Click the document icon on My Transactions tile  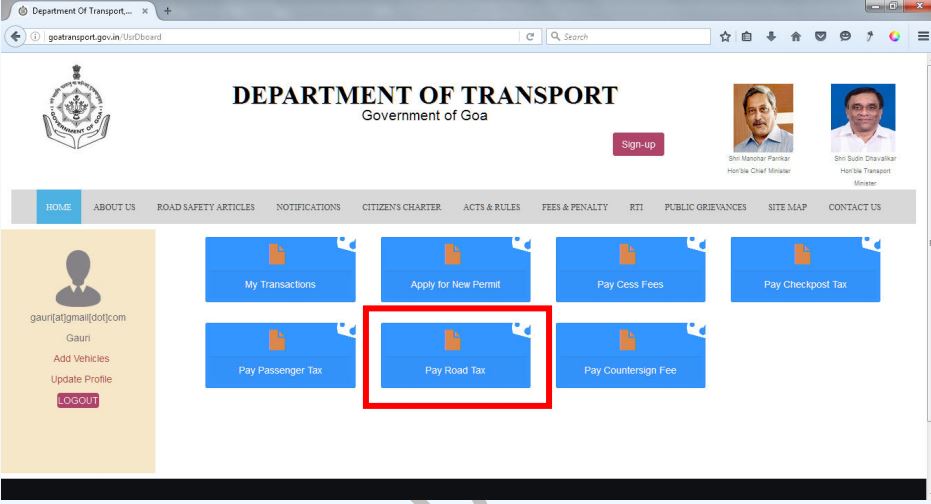click(x=277, y=254)
